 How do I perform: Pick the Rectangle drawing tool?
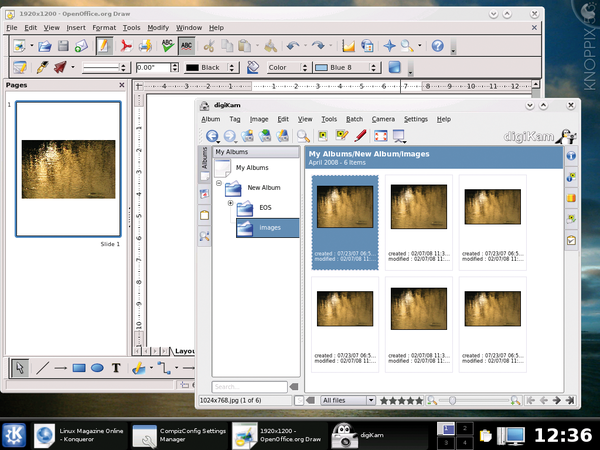pos(79,368)
